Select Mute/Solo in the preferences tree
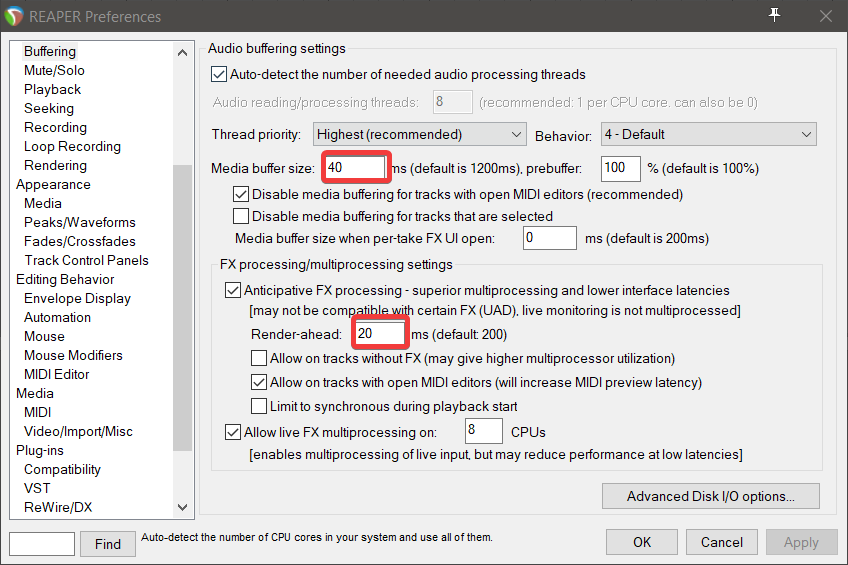This screenshot has height=565, width=848. [54, 70]
